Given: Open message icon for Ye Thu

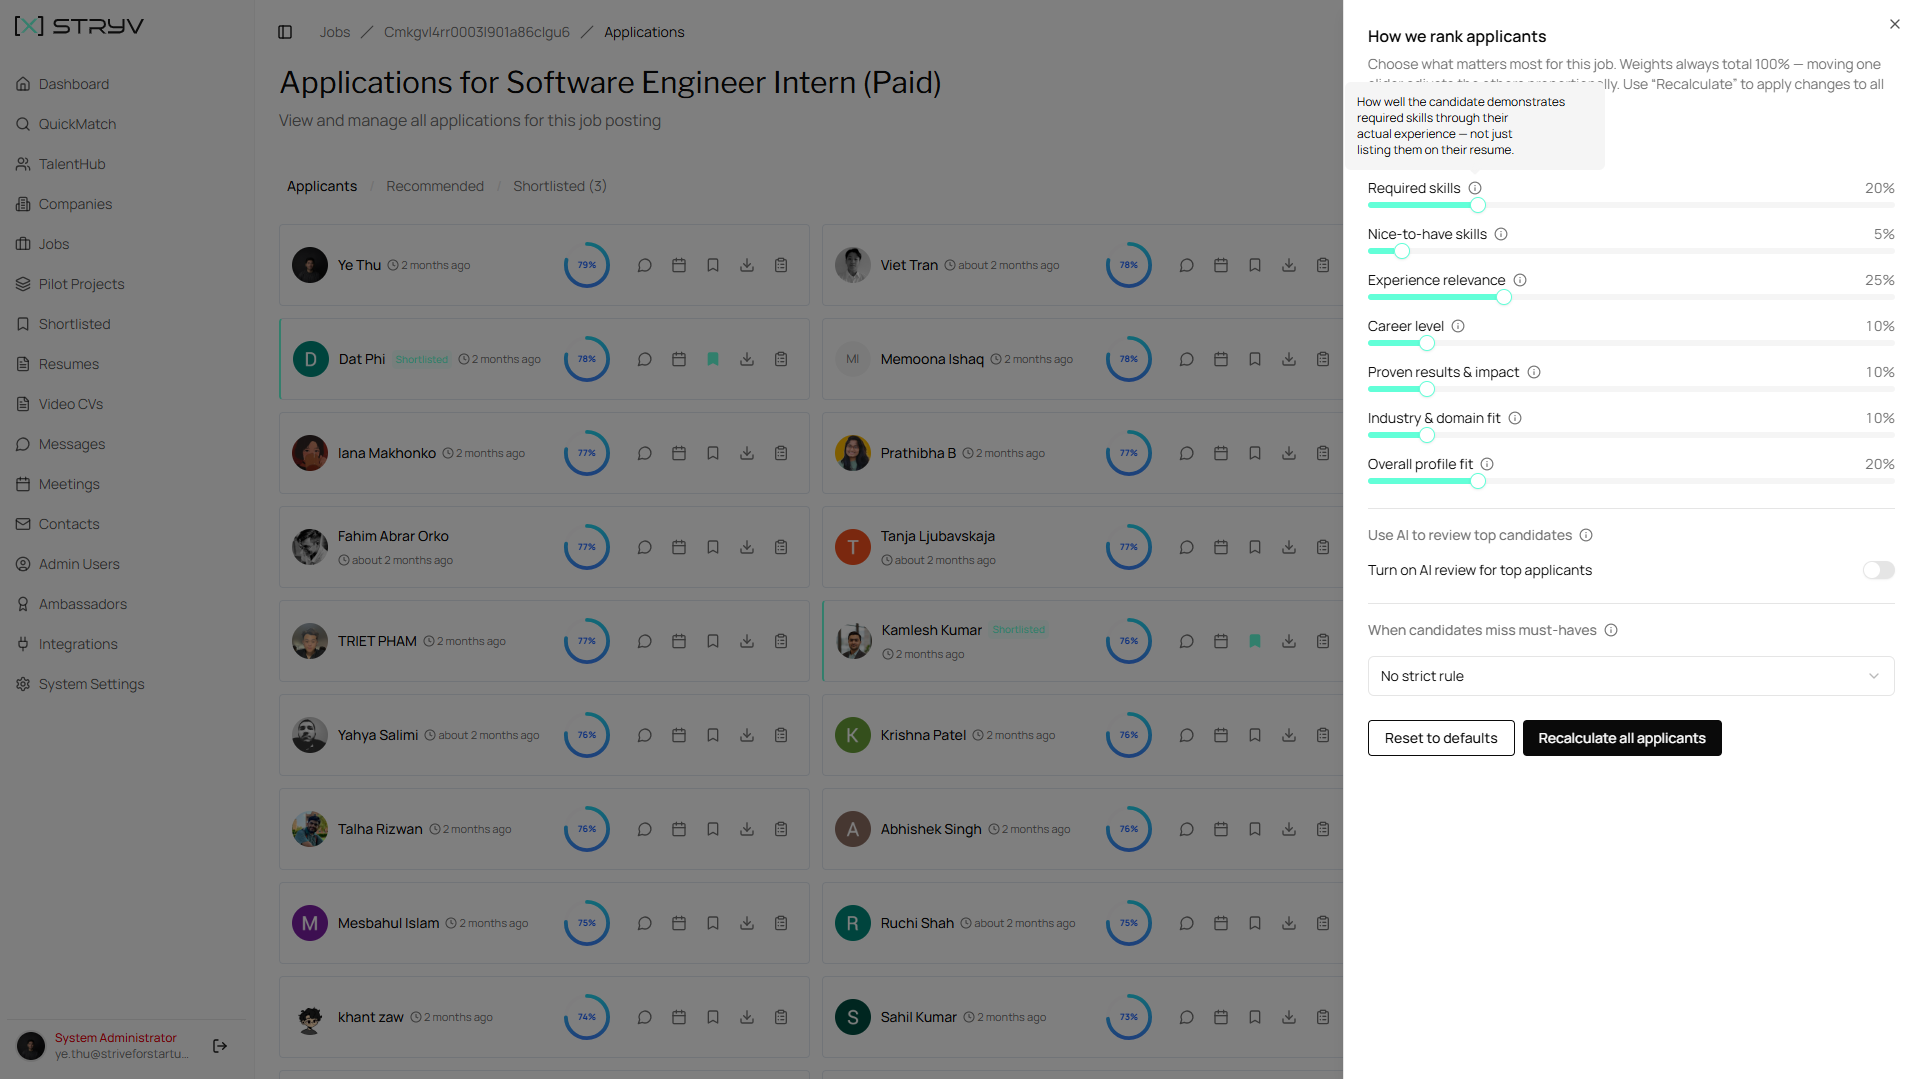Looking at the screenshot, I should coord(645,265).
